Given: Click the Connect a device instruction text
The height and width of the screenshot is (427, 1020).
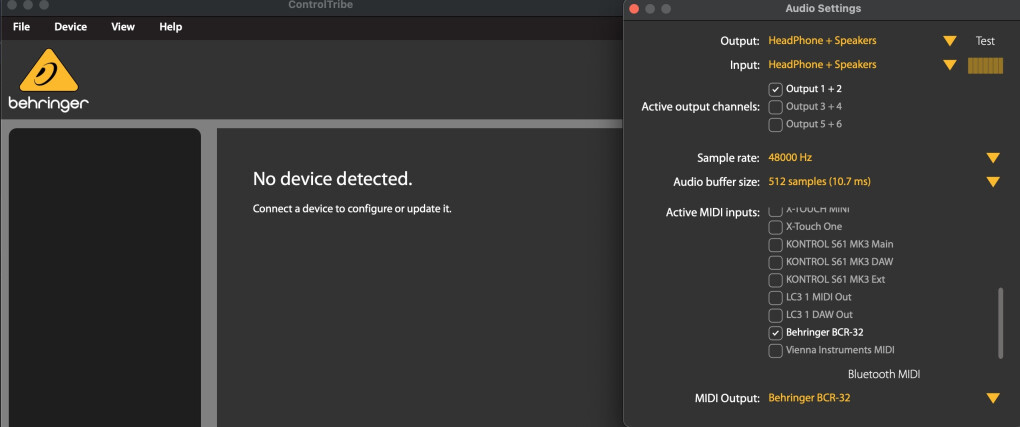Looking at the screenshot, I should coord(352,210).
